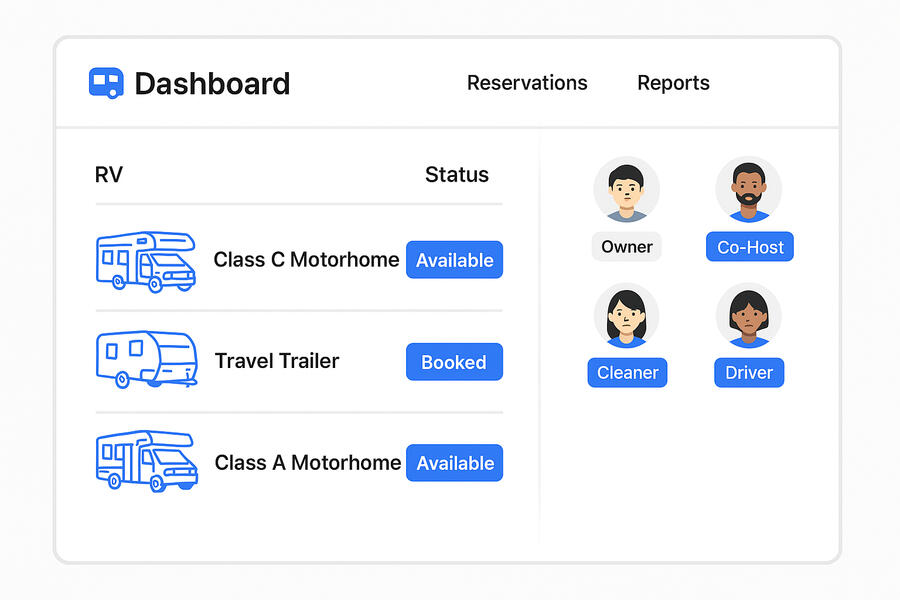Select the Class C Motorhome vehicle icon
This screenshot has width=900, height=600.
(145, 261)
